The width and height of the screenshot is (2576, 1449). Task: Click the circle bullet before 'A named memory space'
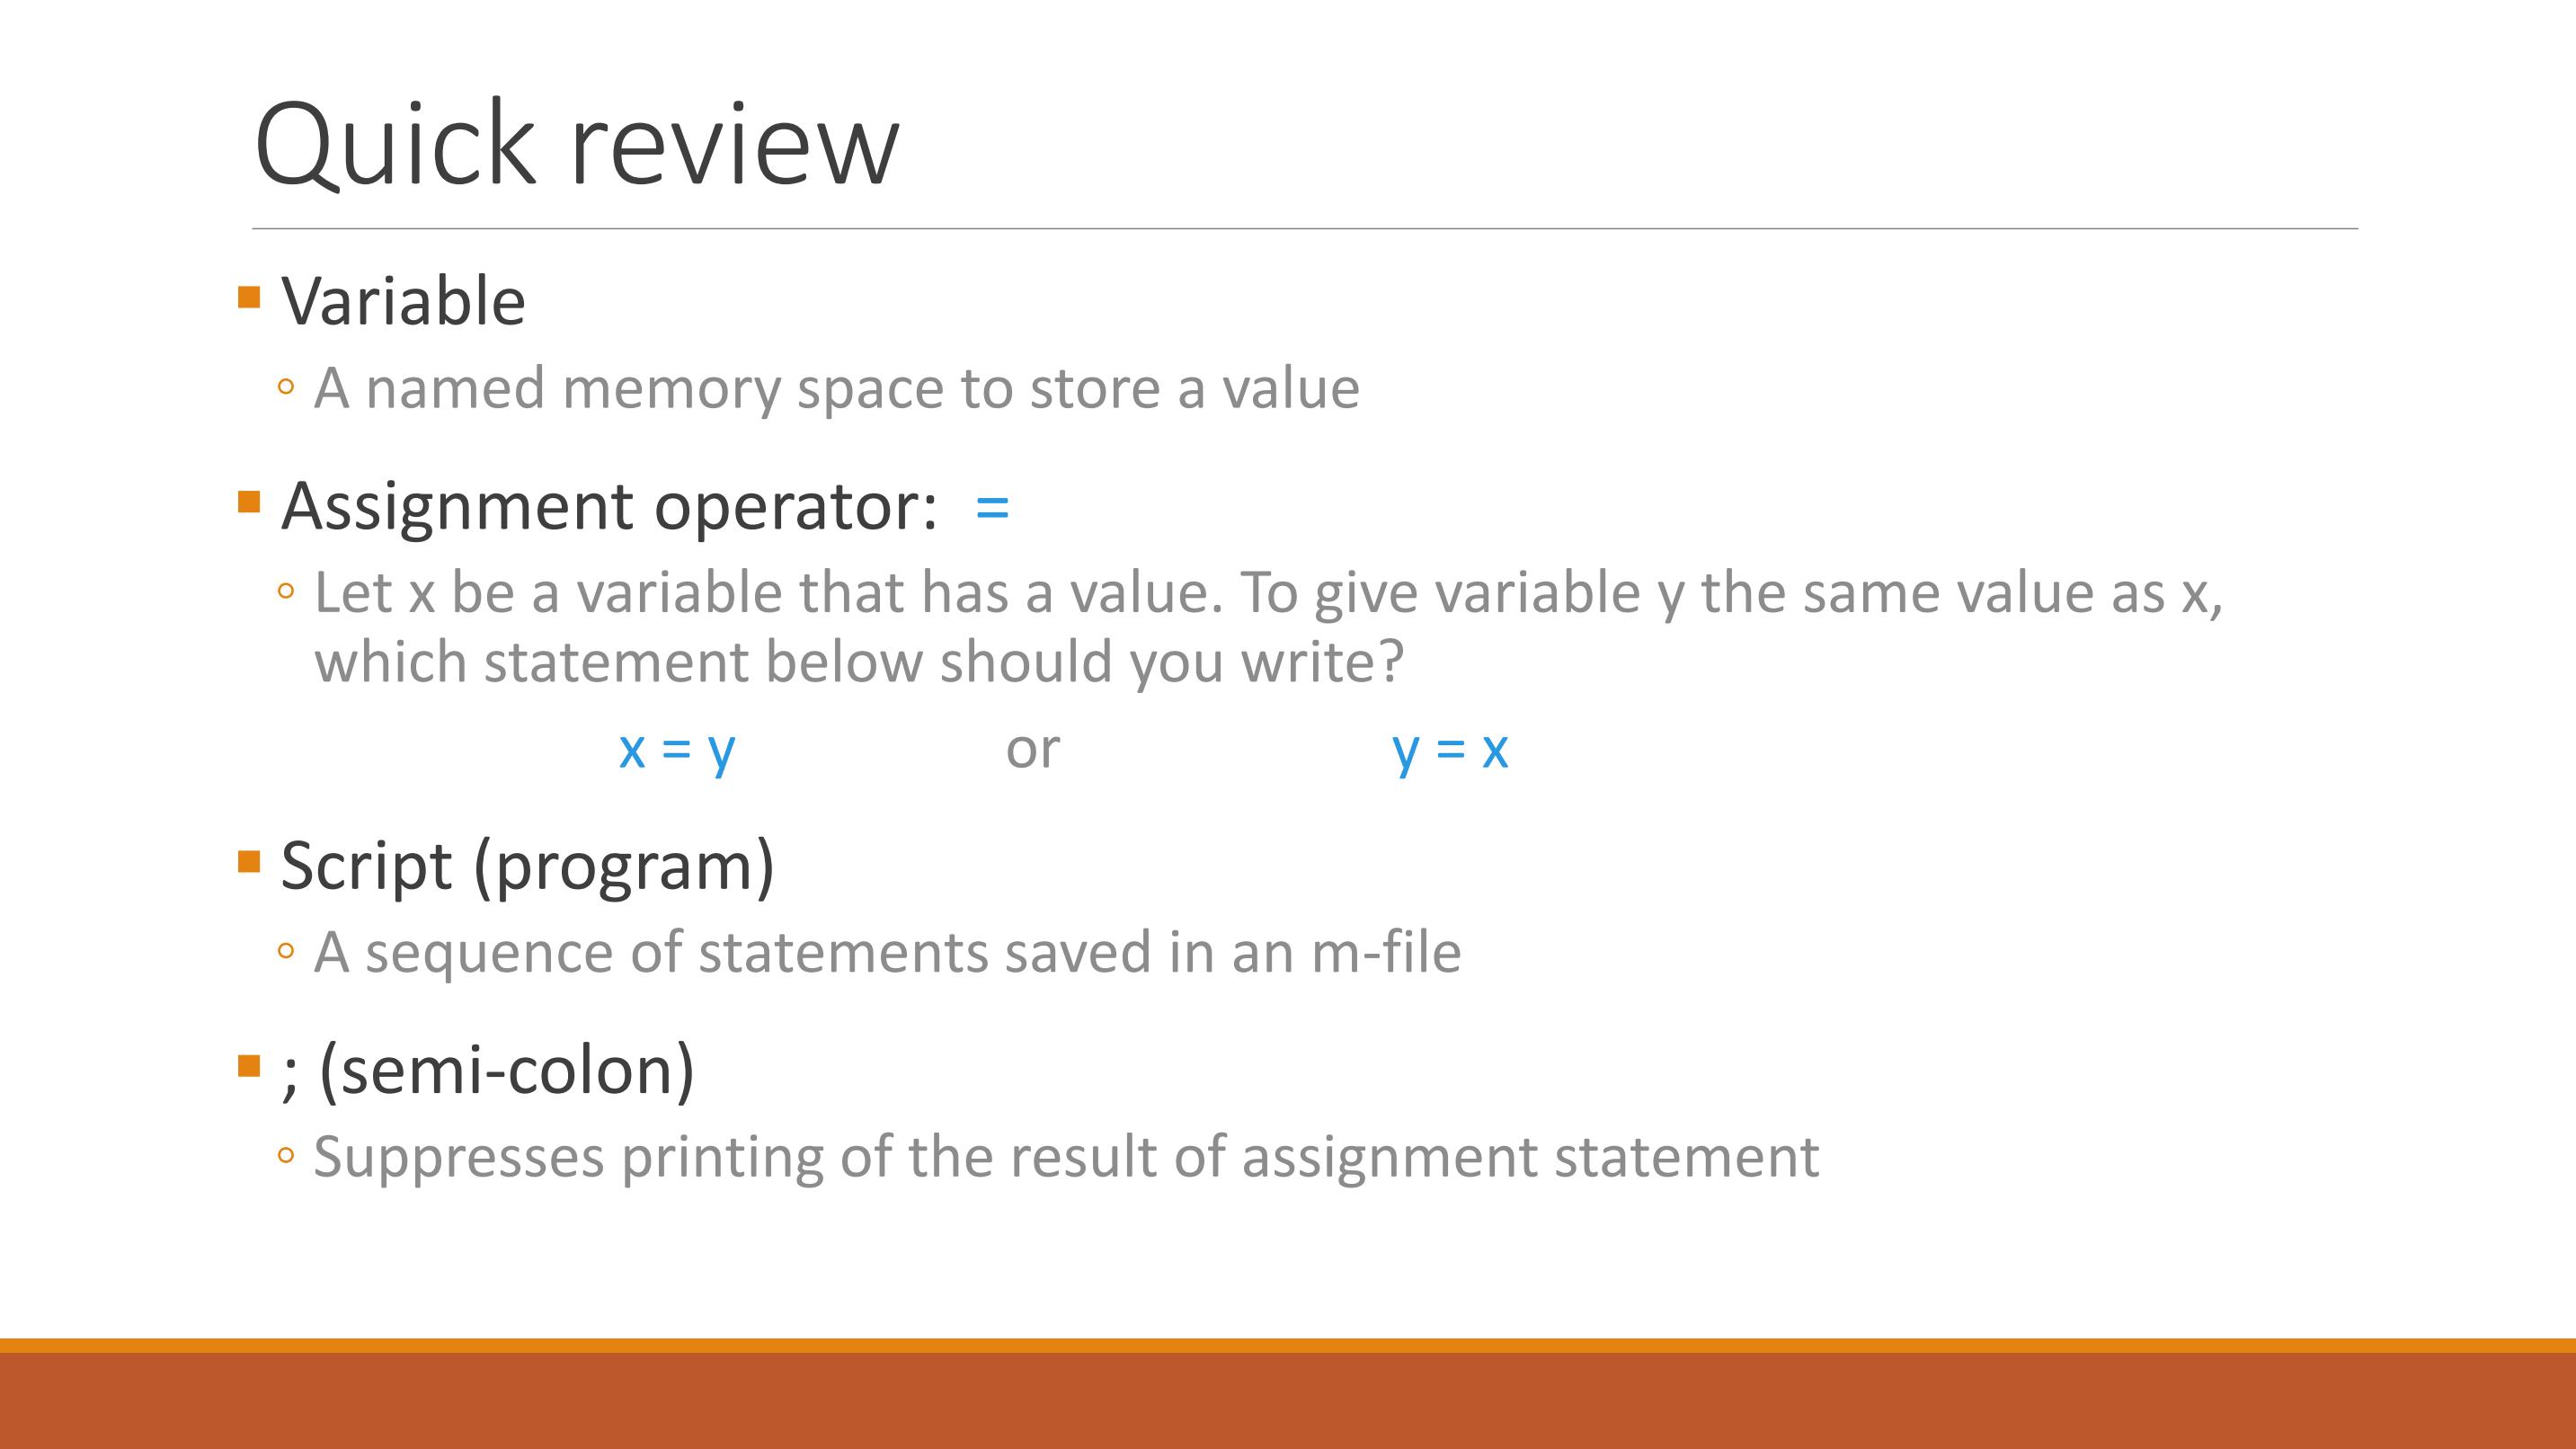(x=286, y=388)
